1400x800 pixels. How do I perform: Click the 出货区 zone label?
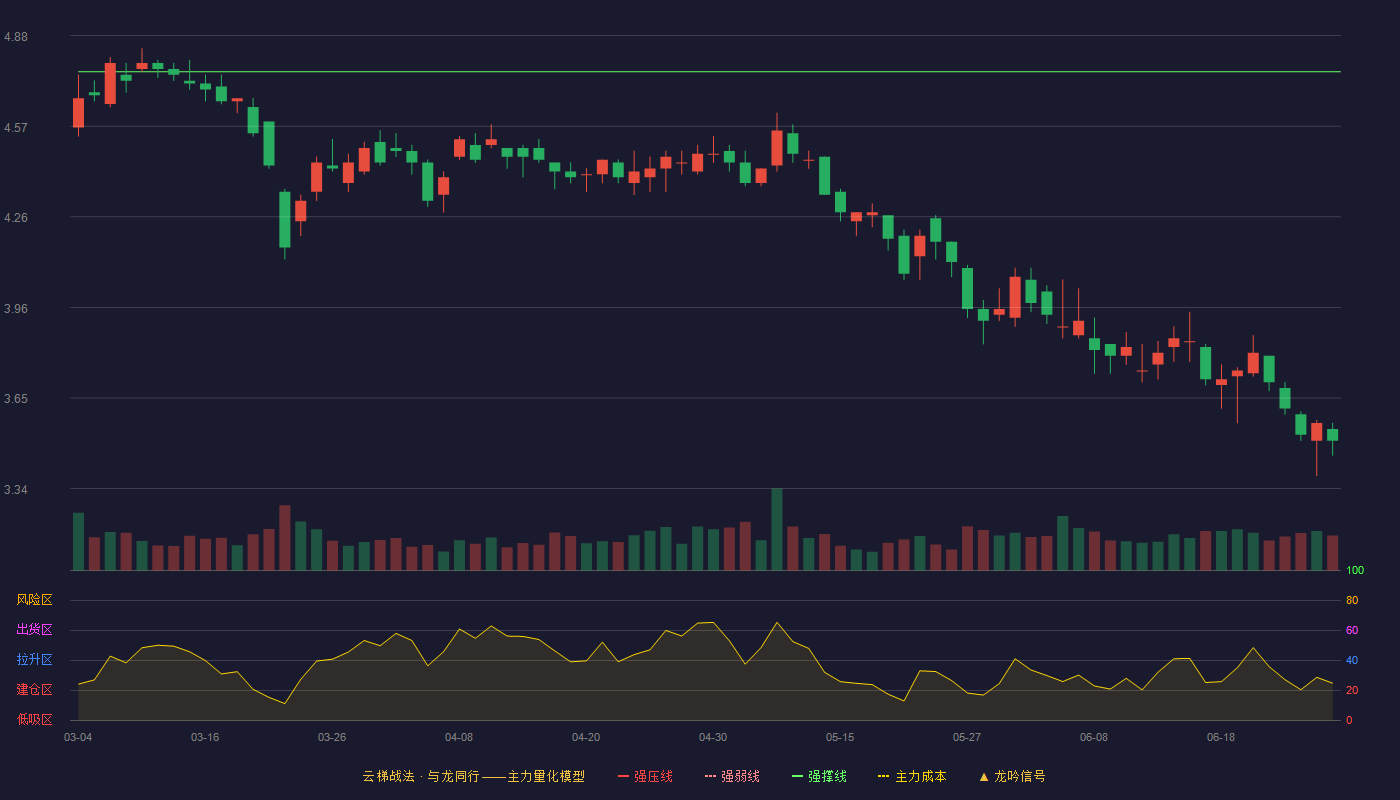[34, 630]
